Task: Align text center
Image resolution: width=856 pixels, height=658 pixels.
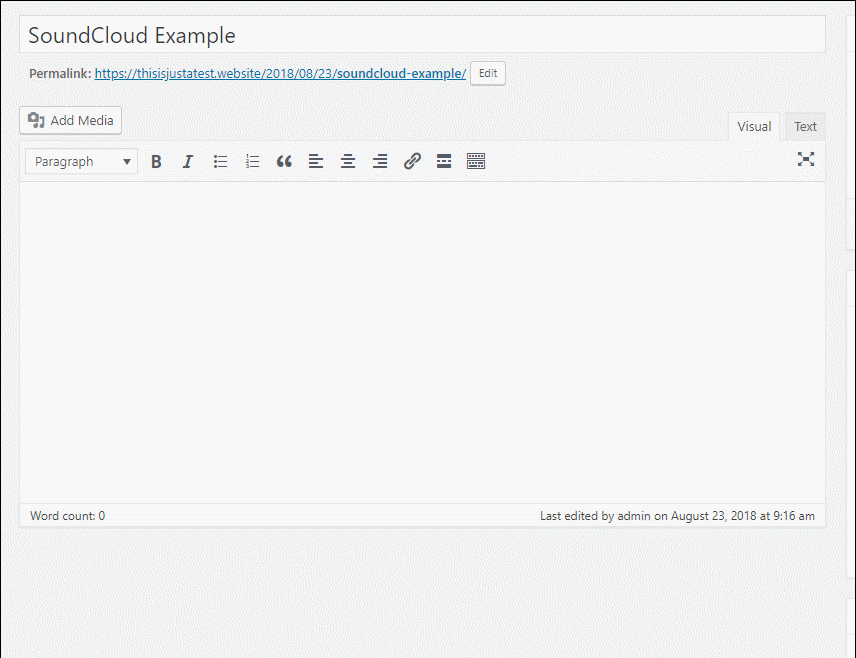Action: 348,162
